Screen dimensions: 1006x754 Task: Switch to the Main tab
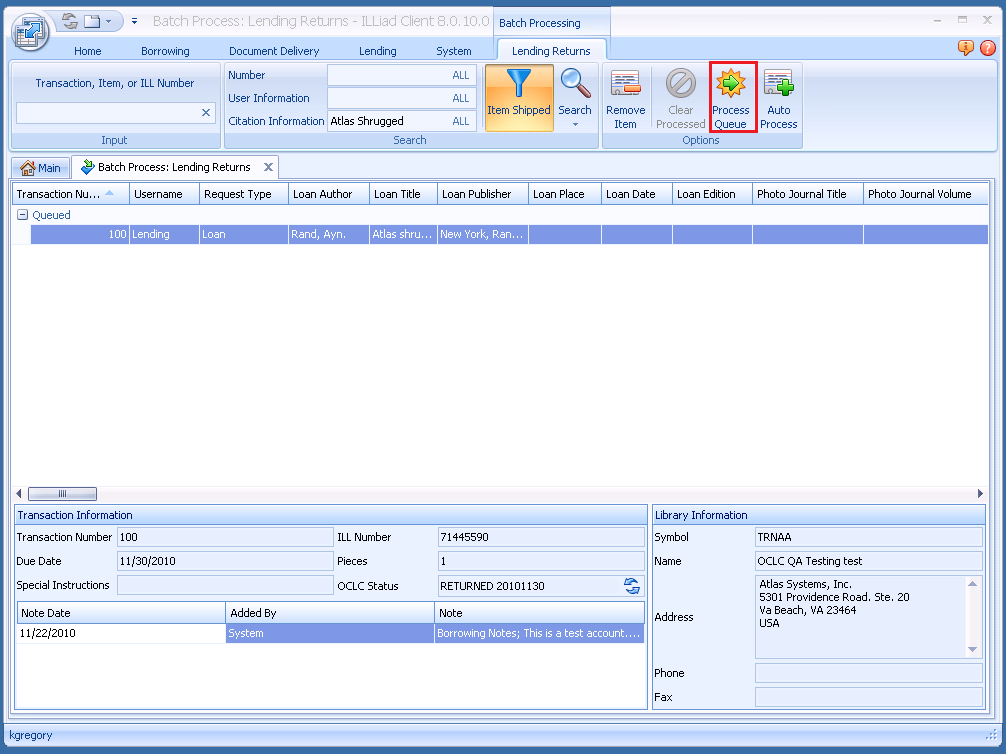(41, 168)
